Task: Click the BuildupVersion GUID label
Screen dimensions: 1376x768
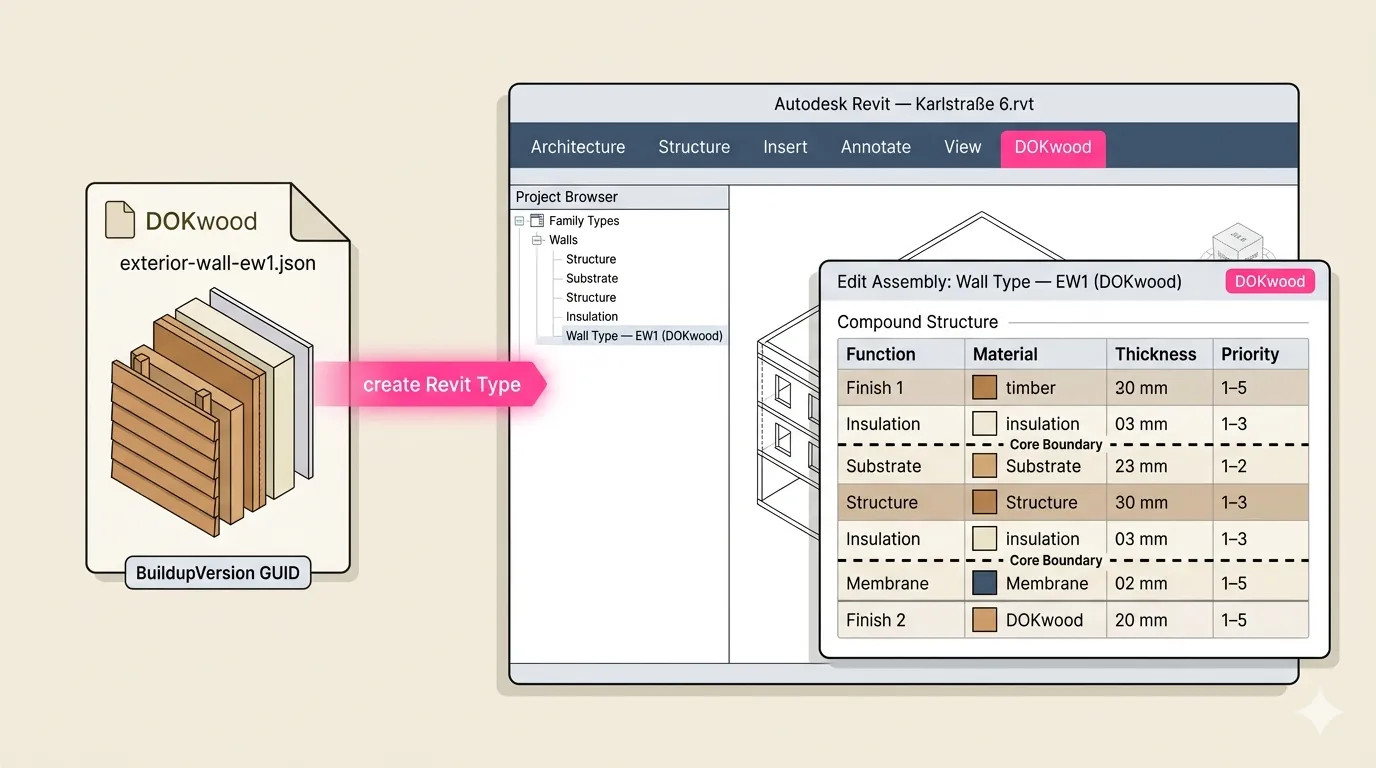Action: pyautogui.click(x=218, y=574)
